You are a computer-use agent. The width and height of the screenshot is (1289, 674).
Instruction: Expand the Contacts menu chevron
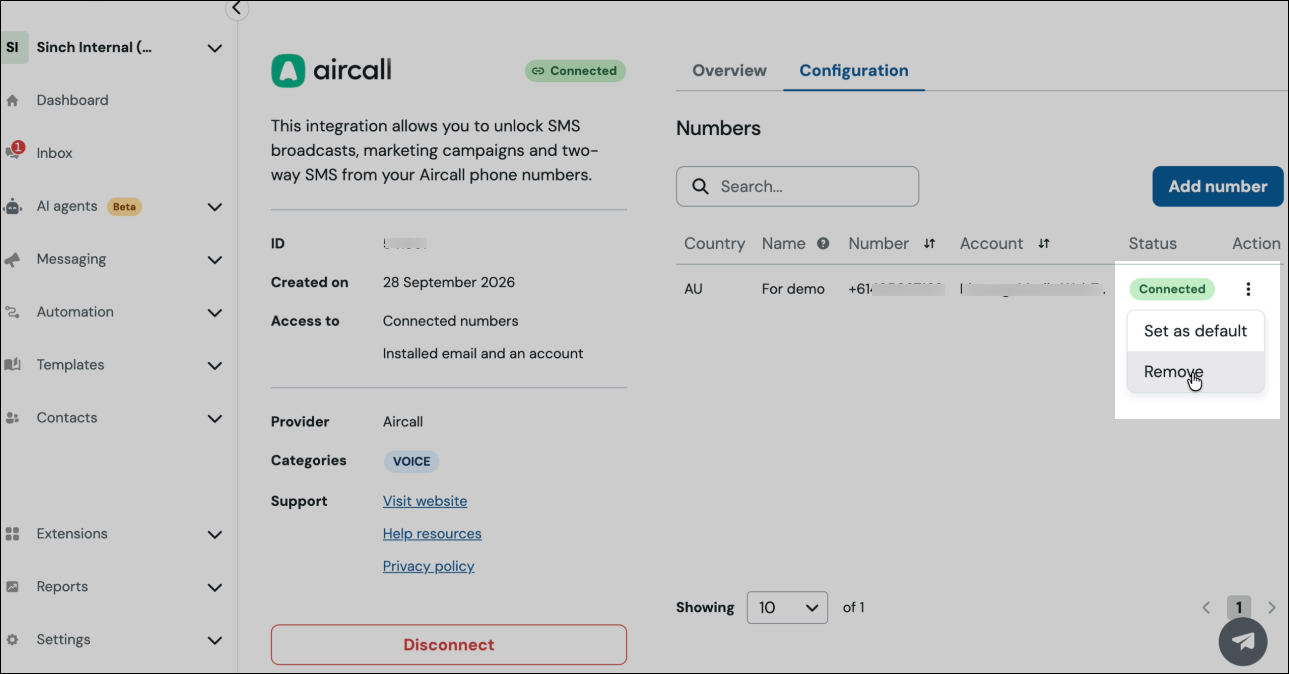[x=214, y=419]
